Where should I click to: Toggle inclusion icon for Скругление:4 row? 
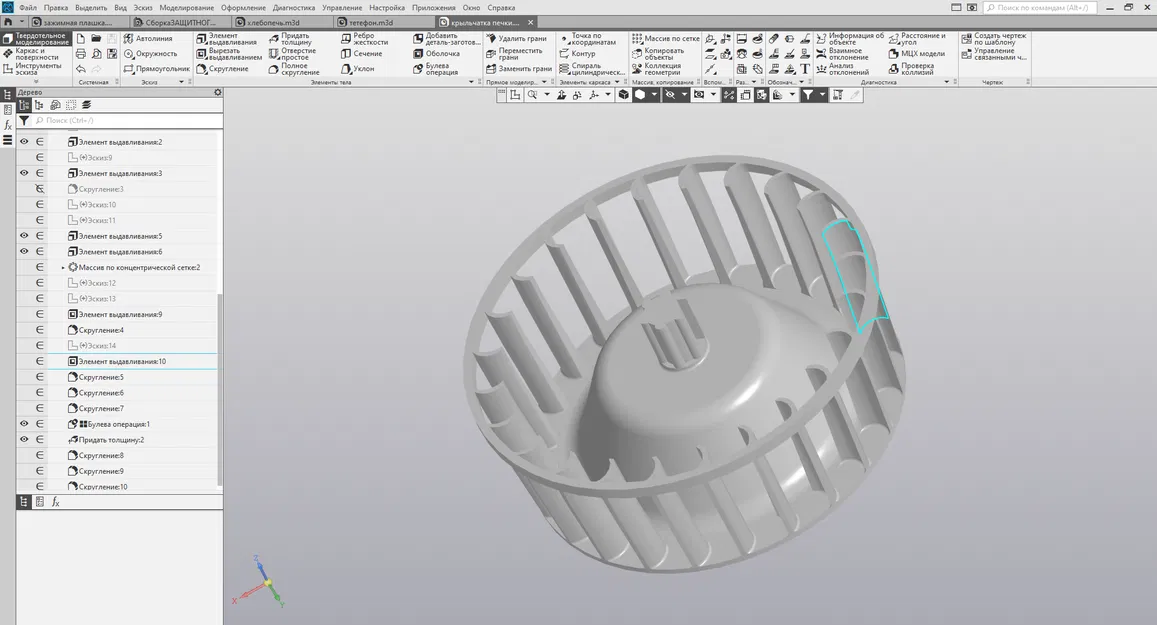[40, 330]
